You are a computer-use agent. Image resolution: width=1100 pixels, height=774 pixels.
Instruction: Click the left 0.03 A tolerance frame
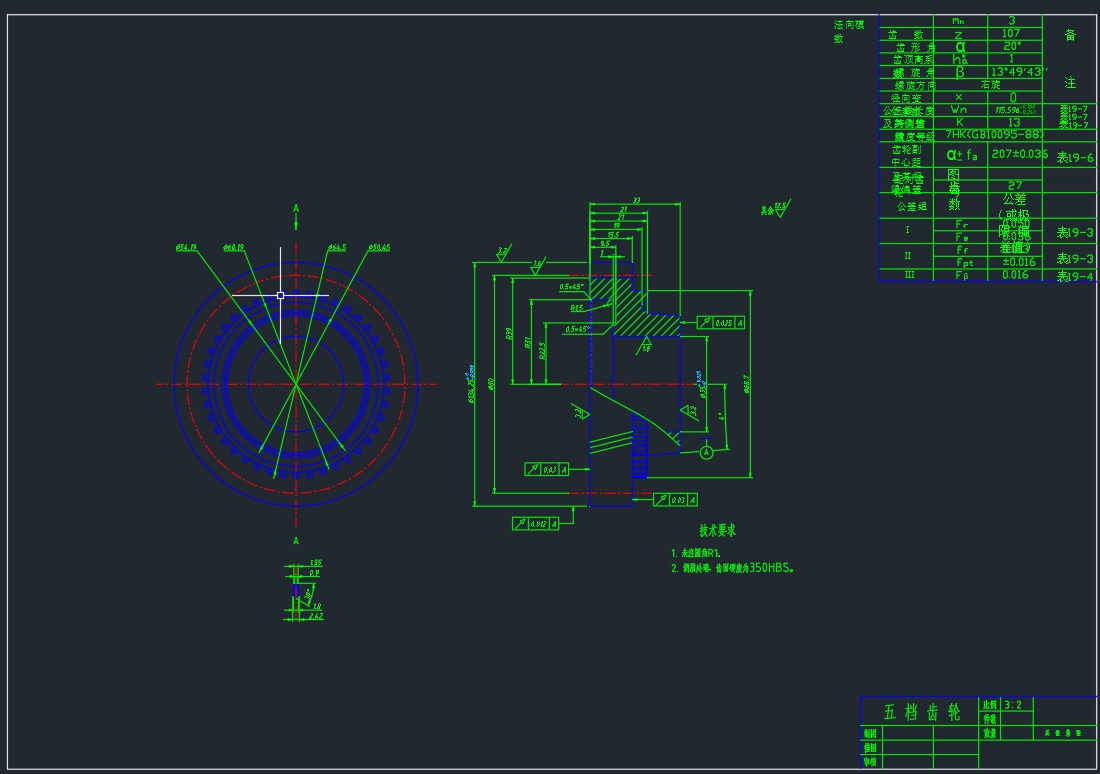pos(546,469)
